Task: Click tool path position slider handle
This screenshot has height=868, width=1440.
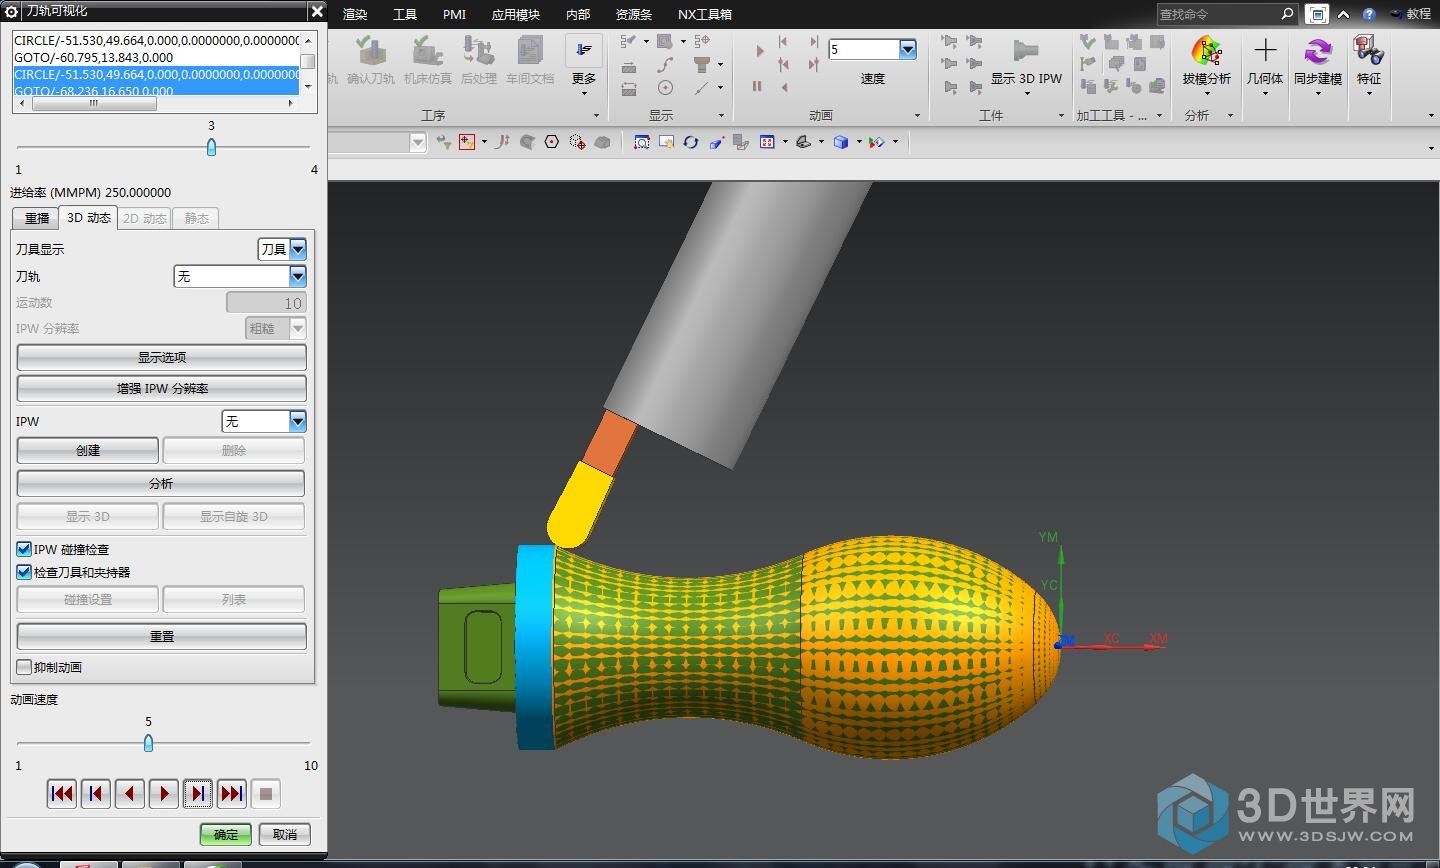Action: pyautogui.click(x=211, y=147)
